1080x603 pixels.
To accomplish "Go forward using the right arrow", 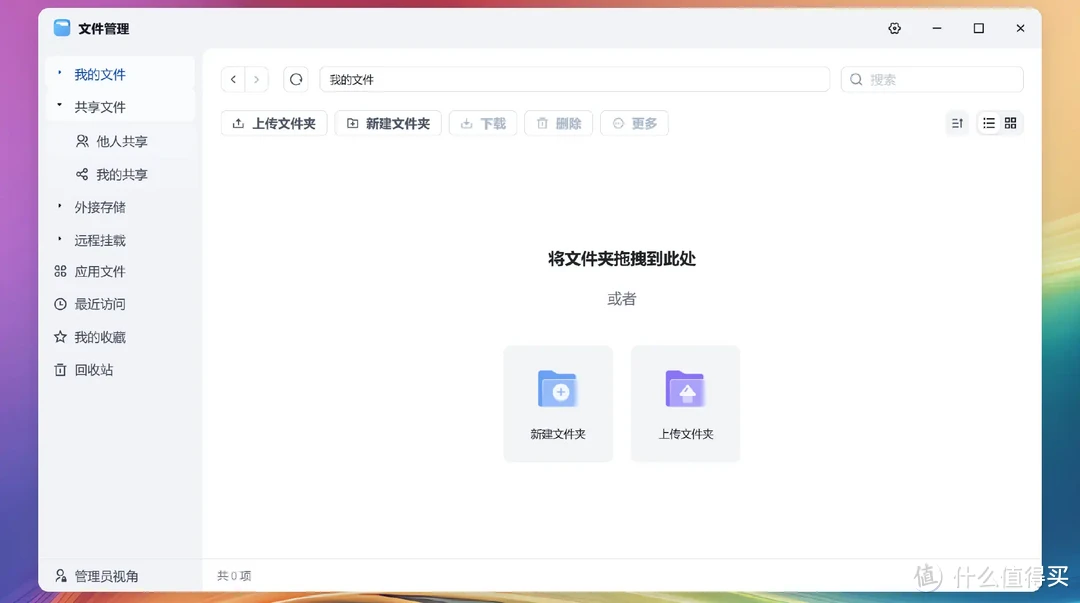I will point(257,79).
